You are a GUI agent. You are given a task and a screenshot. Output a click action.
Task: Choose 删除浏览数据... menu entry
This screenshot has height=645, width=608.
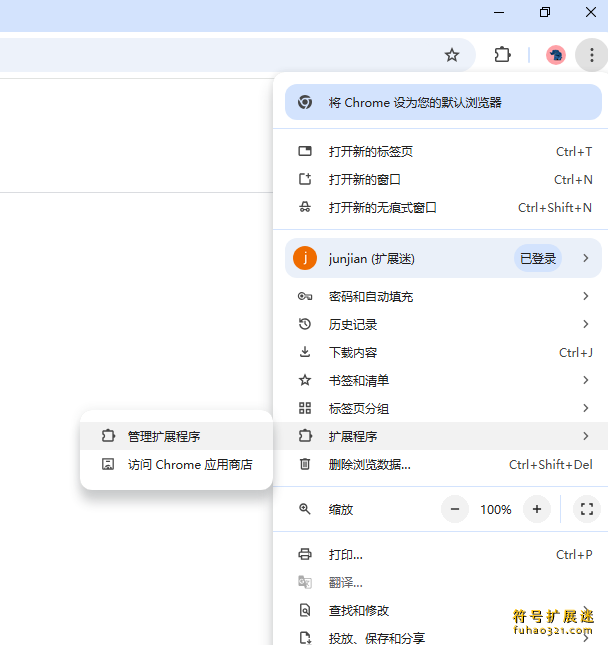coord(441,464)
